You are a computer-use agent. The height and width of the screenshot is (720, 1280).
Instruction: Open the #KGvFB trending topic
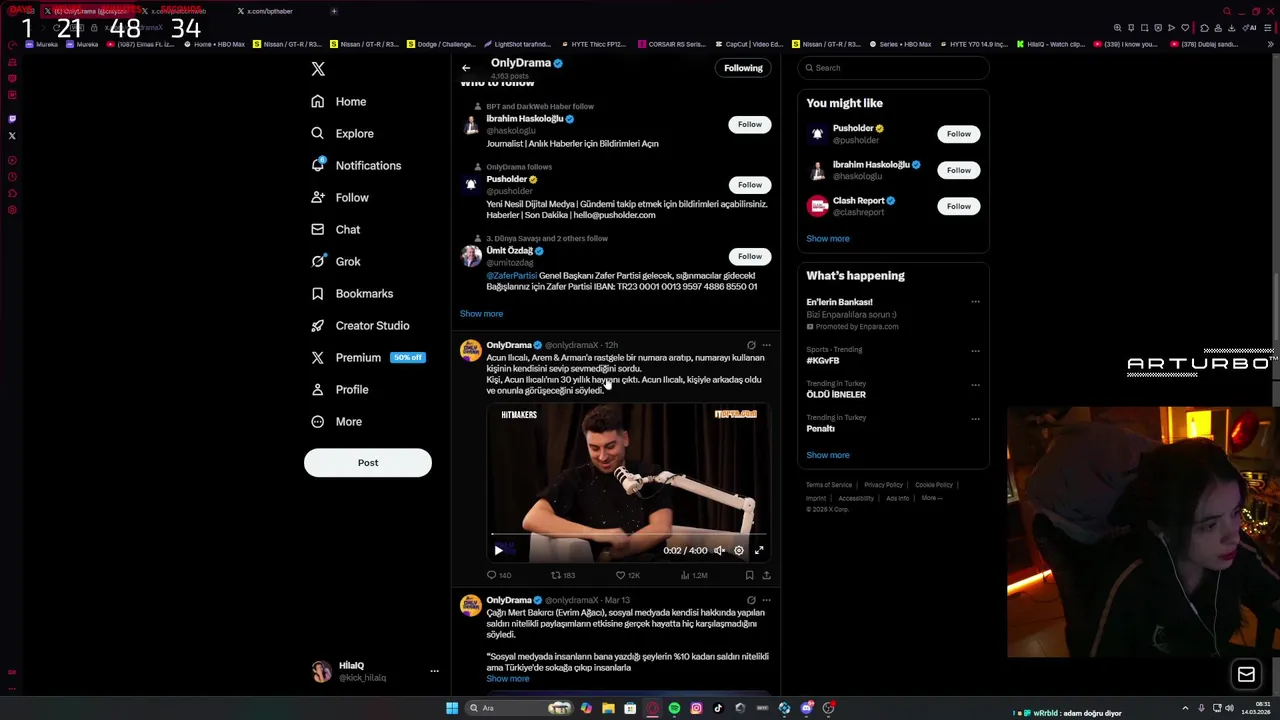pyautogui.click(x=823, y=361)
